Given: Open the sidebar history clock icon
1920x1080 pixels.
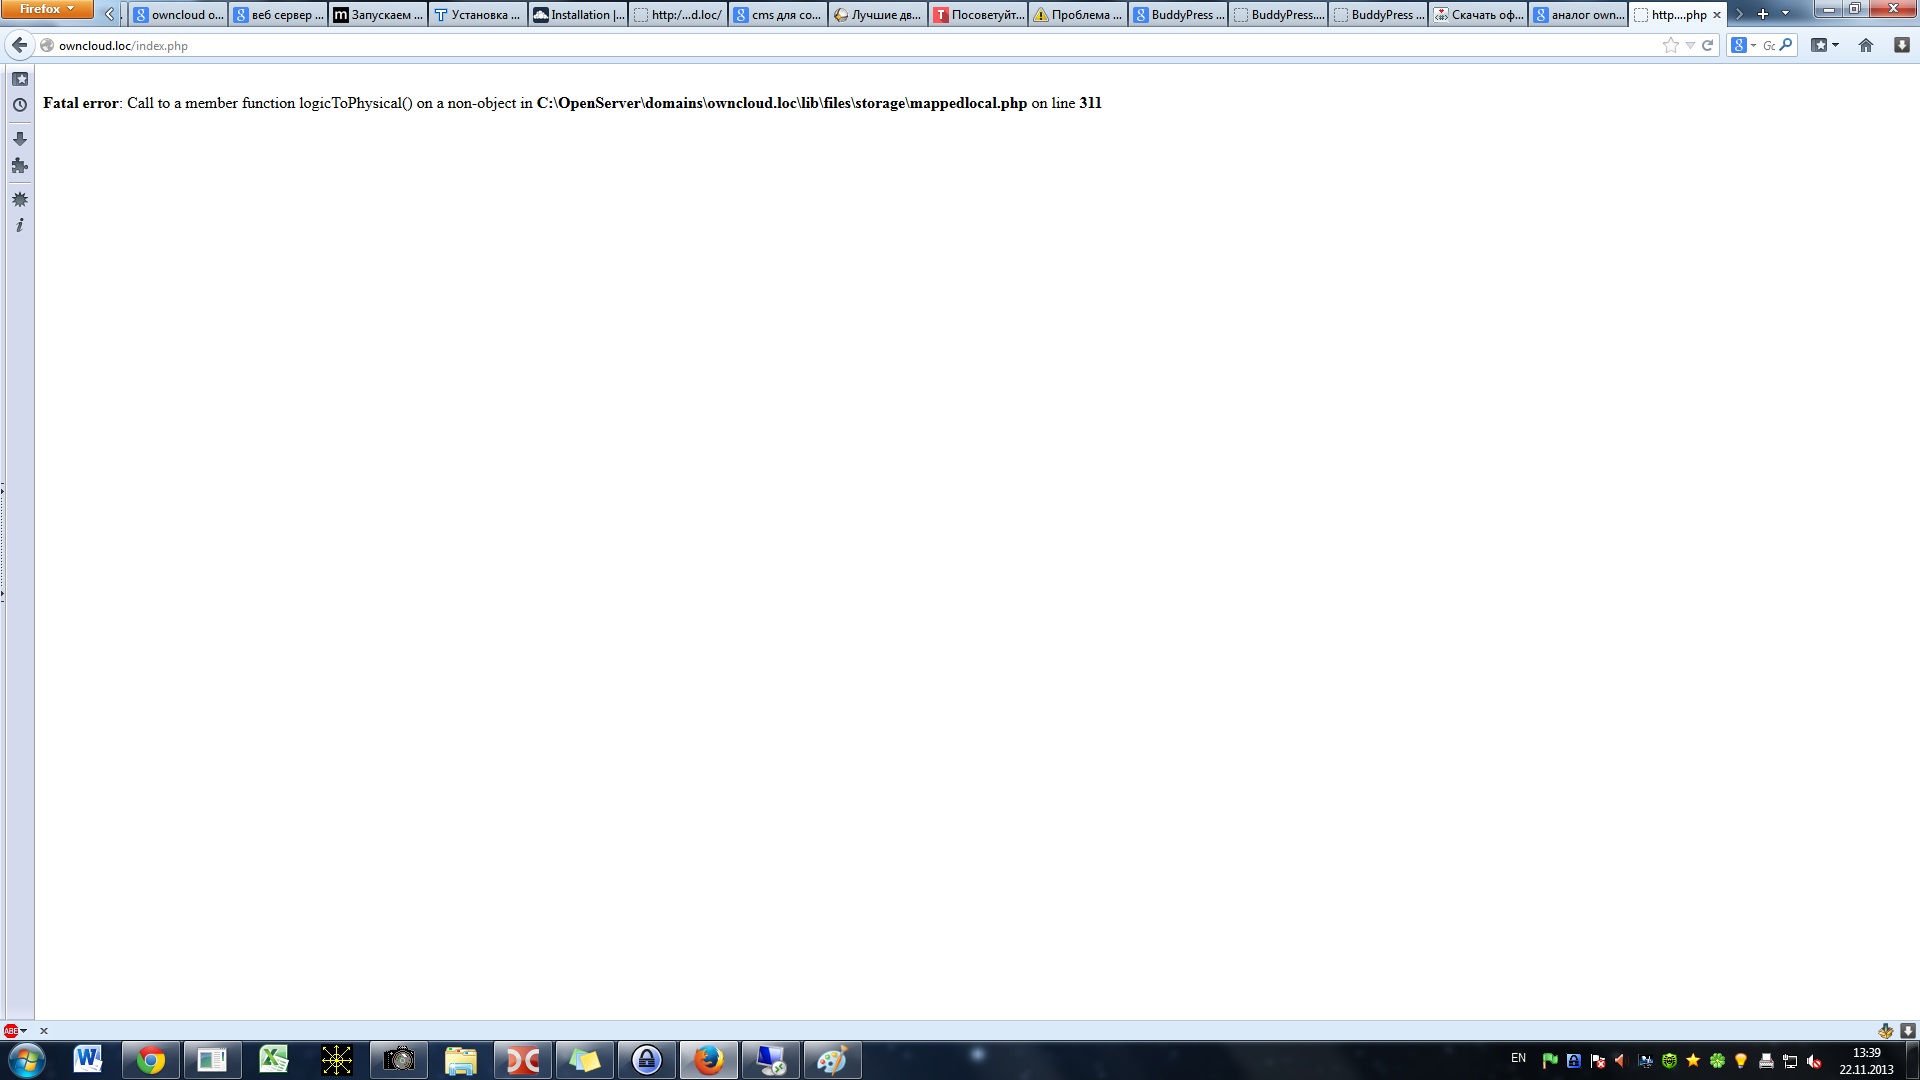Looking at the screenshot, I should 19,105.
